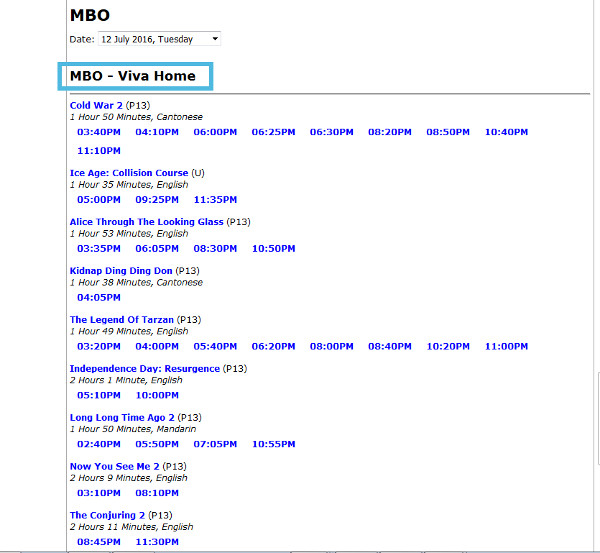Select Independence Day 05:10PM showtime
This screenshot has height=553, width=600.
tap(99, 395)
